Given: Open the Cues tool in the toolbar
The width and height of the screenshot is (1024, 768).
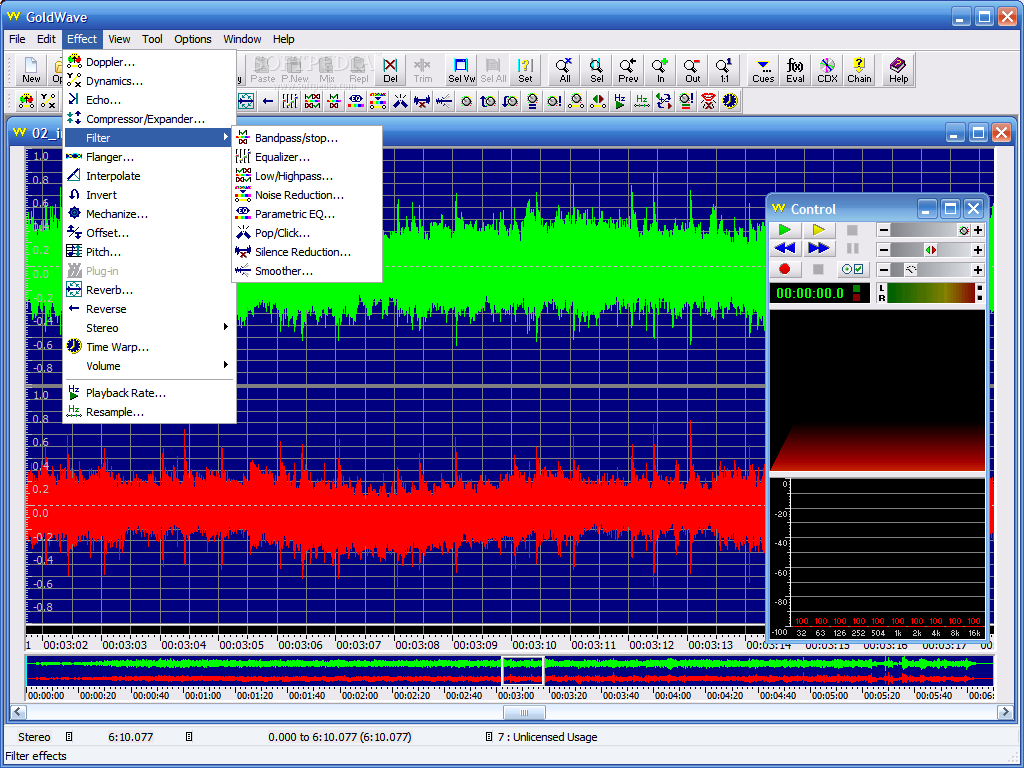Looking at the screenshot, I should pos(763,70).
